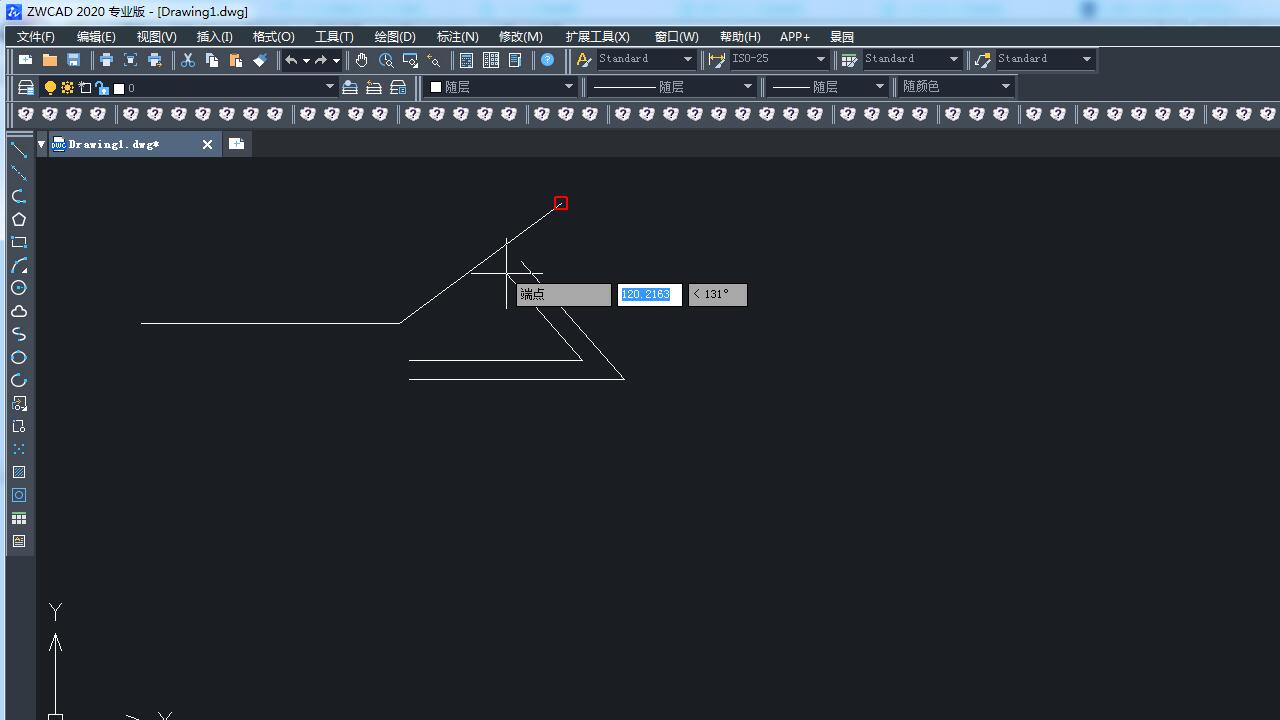Toggle layer 0 on/off lightbulb
The image size is (1280, 720).
50,88
